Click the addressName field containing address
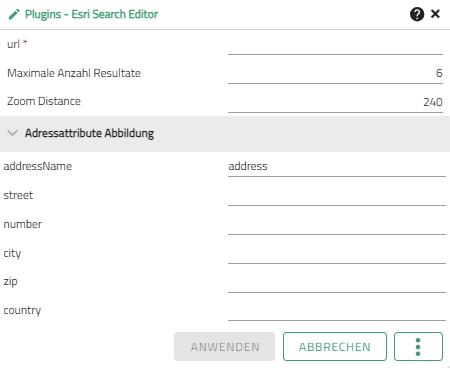The width and height of the screenshot is (450, 368). click(337, 166)
